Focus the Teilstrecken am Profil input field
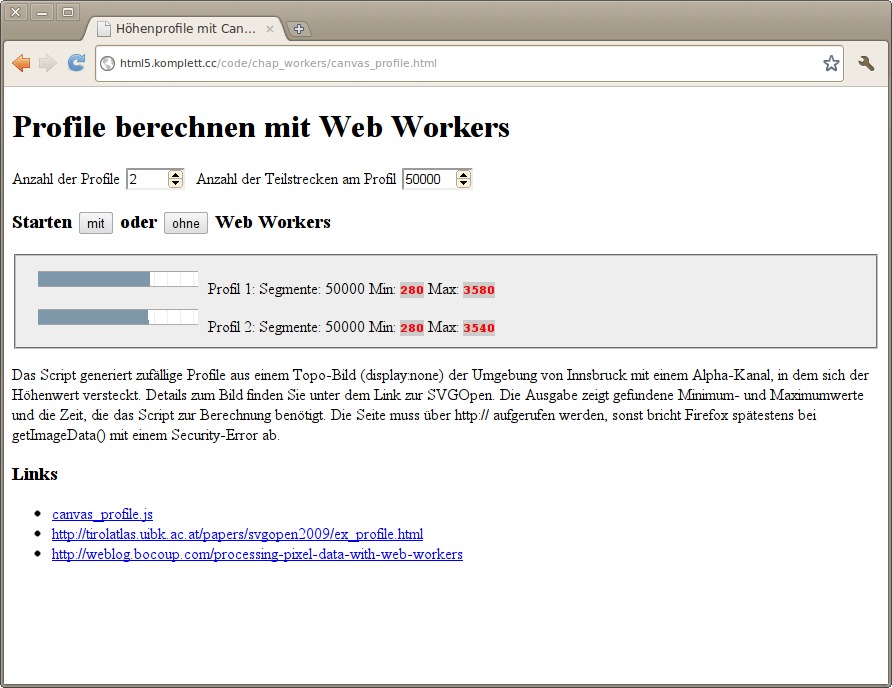The image size is (892, 688). (428, 179)
